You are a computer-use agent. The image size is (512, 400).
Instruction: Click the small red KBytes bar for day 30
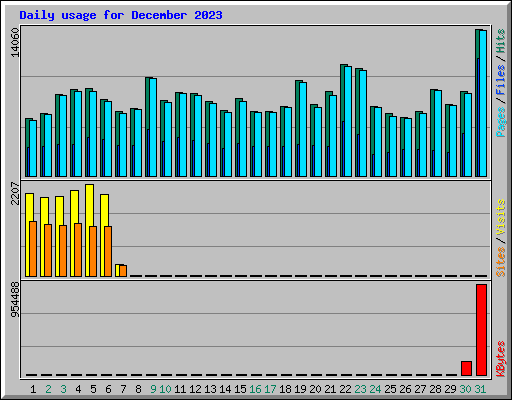466,368
